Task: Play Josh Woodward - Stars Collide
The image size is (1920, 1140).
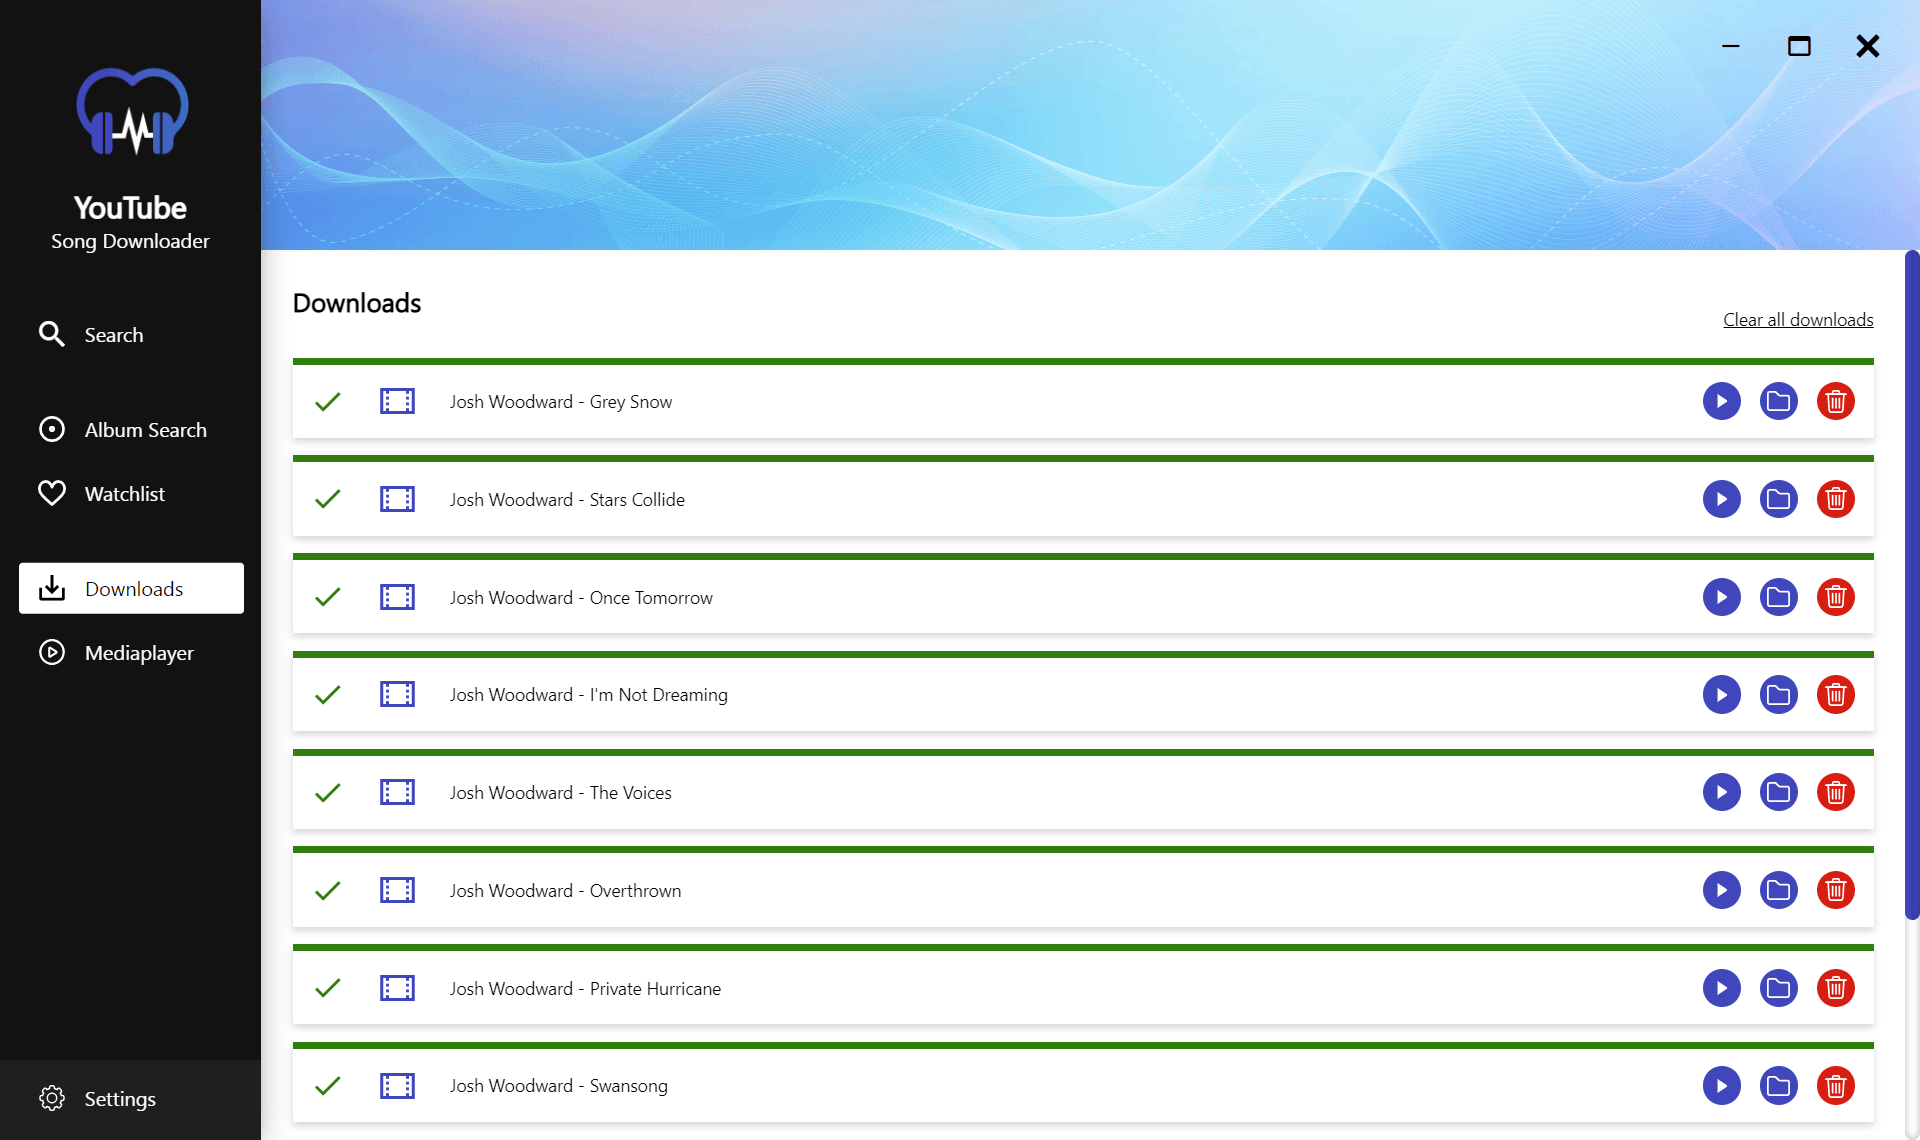Action: tap(1721, 499)
